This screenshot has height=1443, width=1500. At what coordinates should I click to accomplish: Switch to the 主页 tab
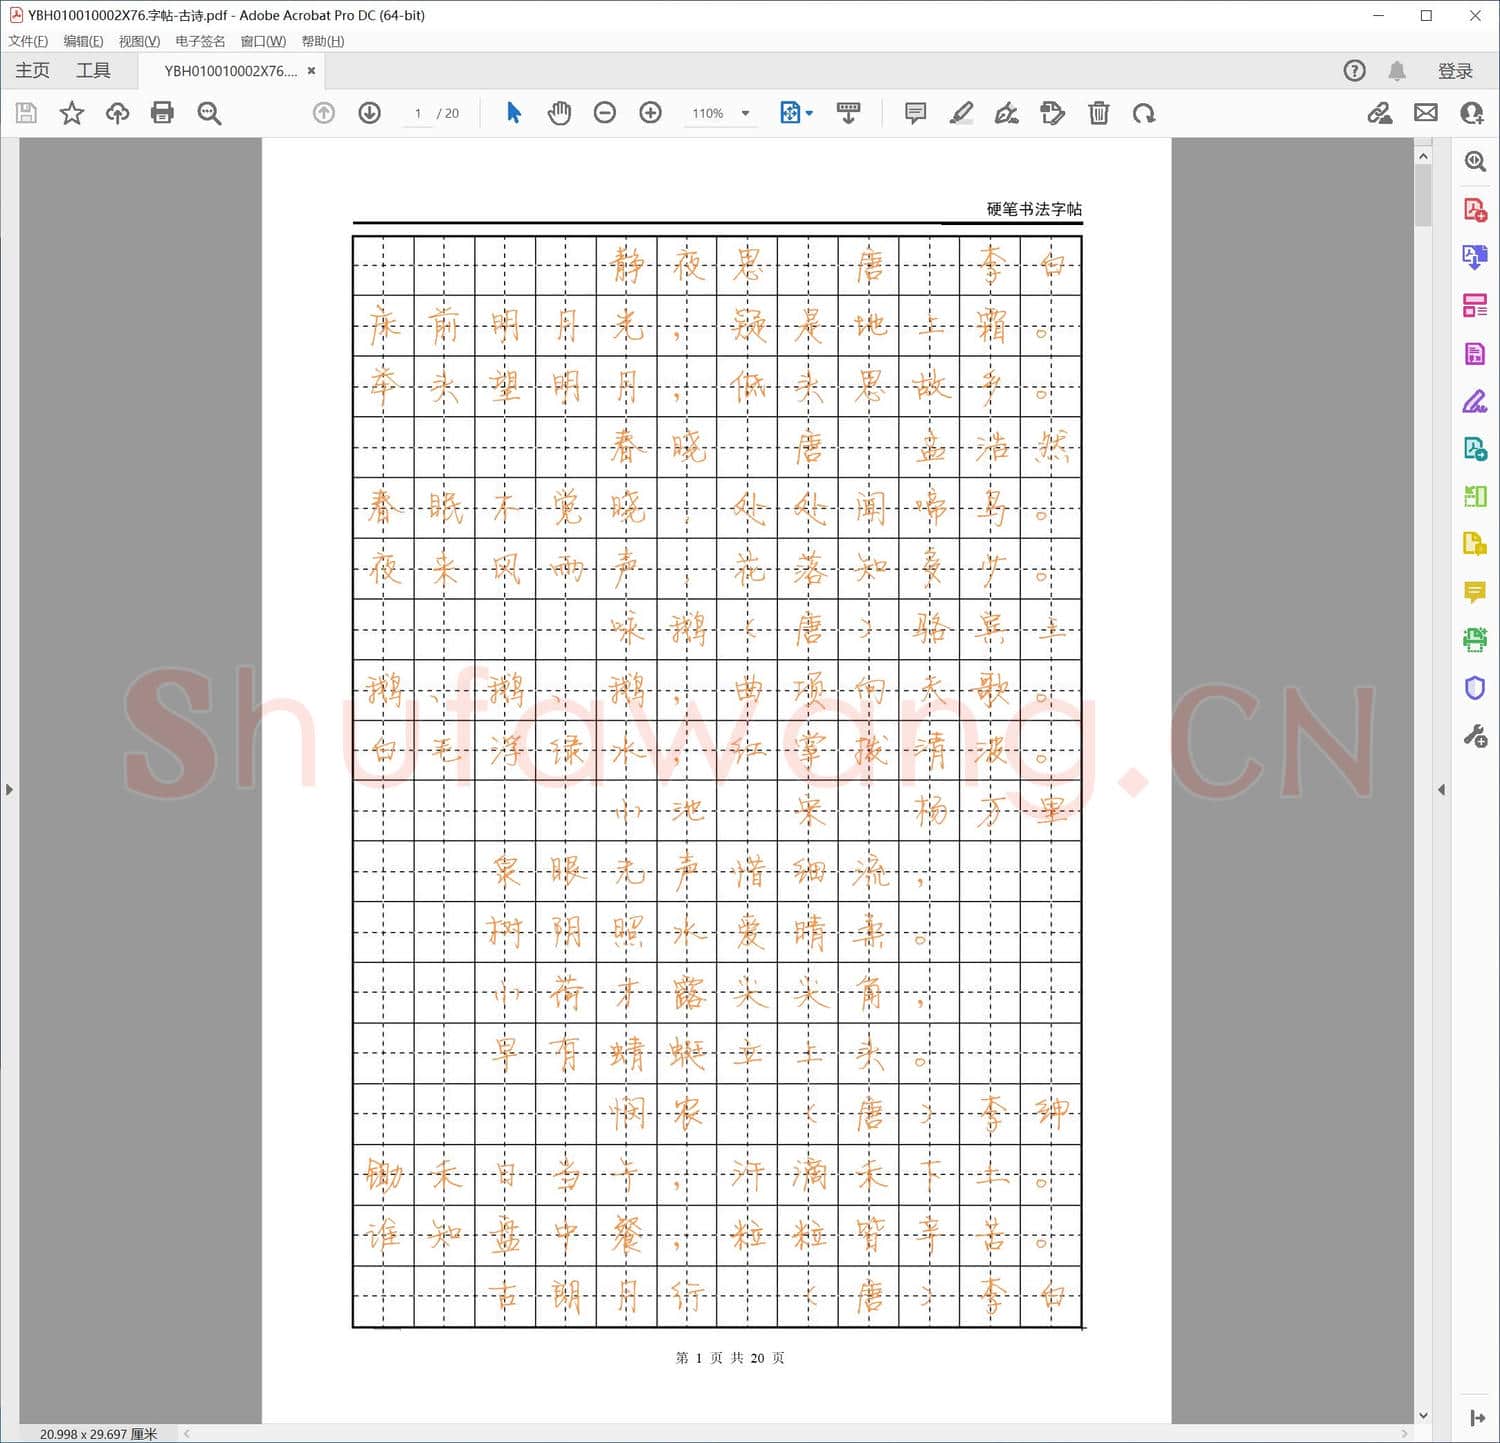(x=32, y=70)
